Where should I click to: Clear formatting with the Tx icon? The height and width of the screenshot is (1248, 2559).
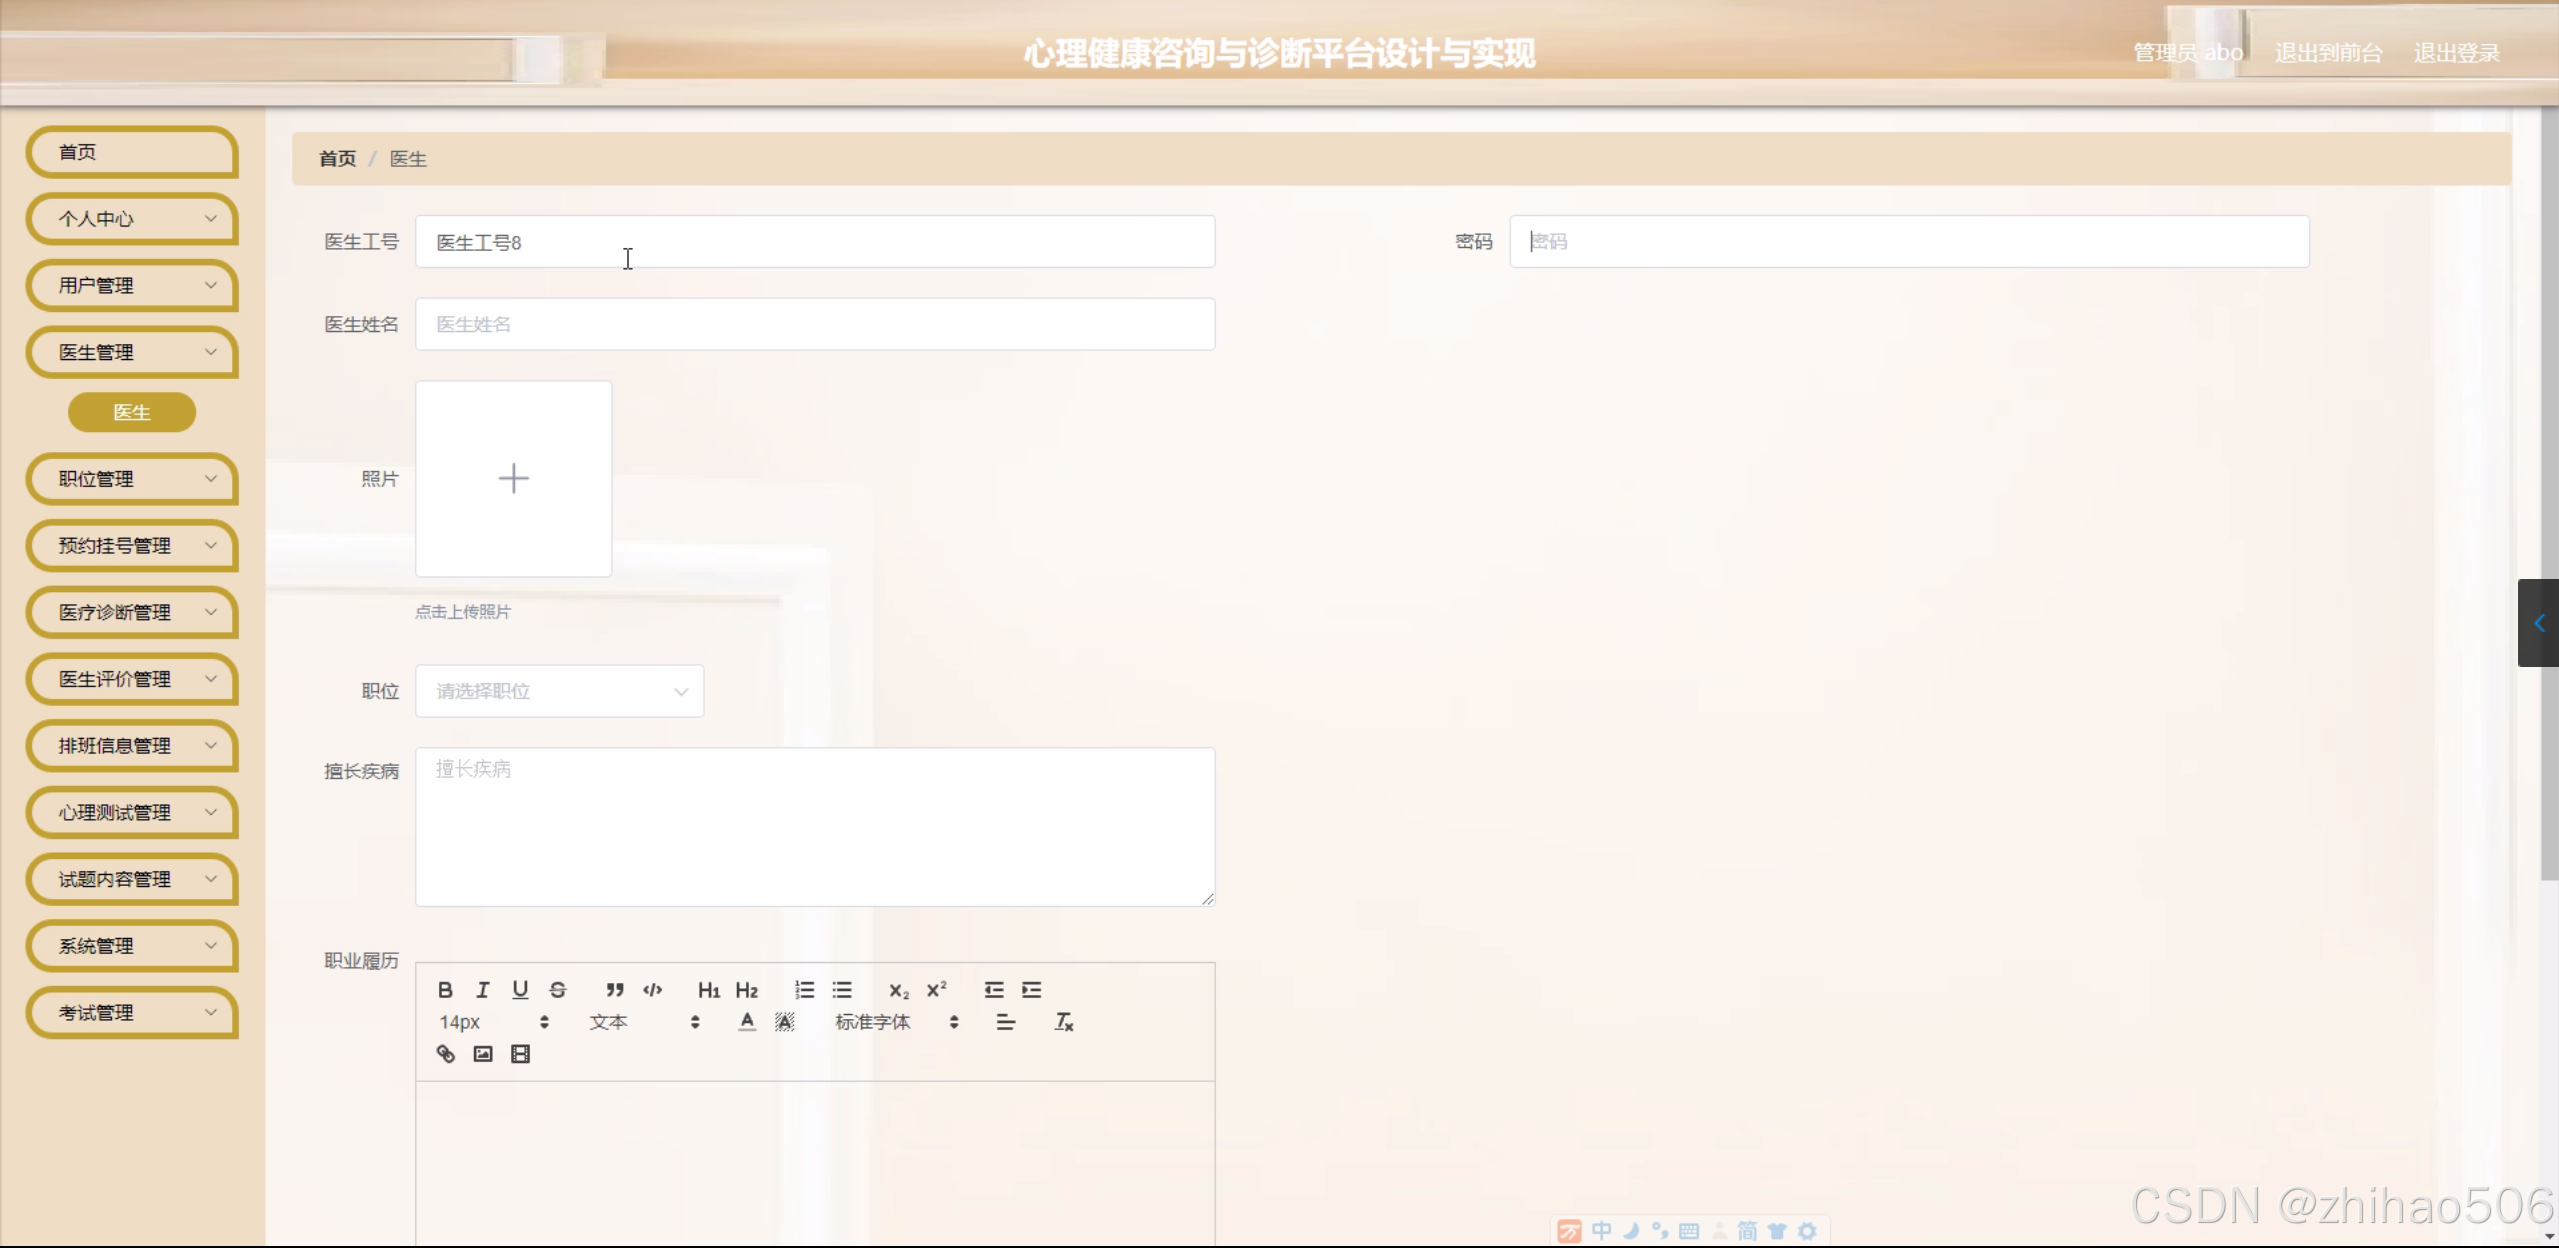pos(1064,1022)
